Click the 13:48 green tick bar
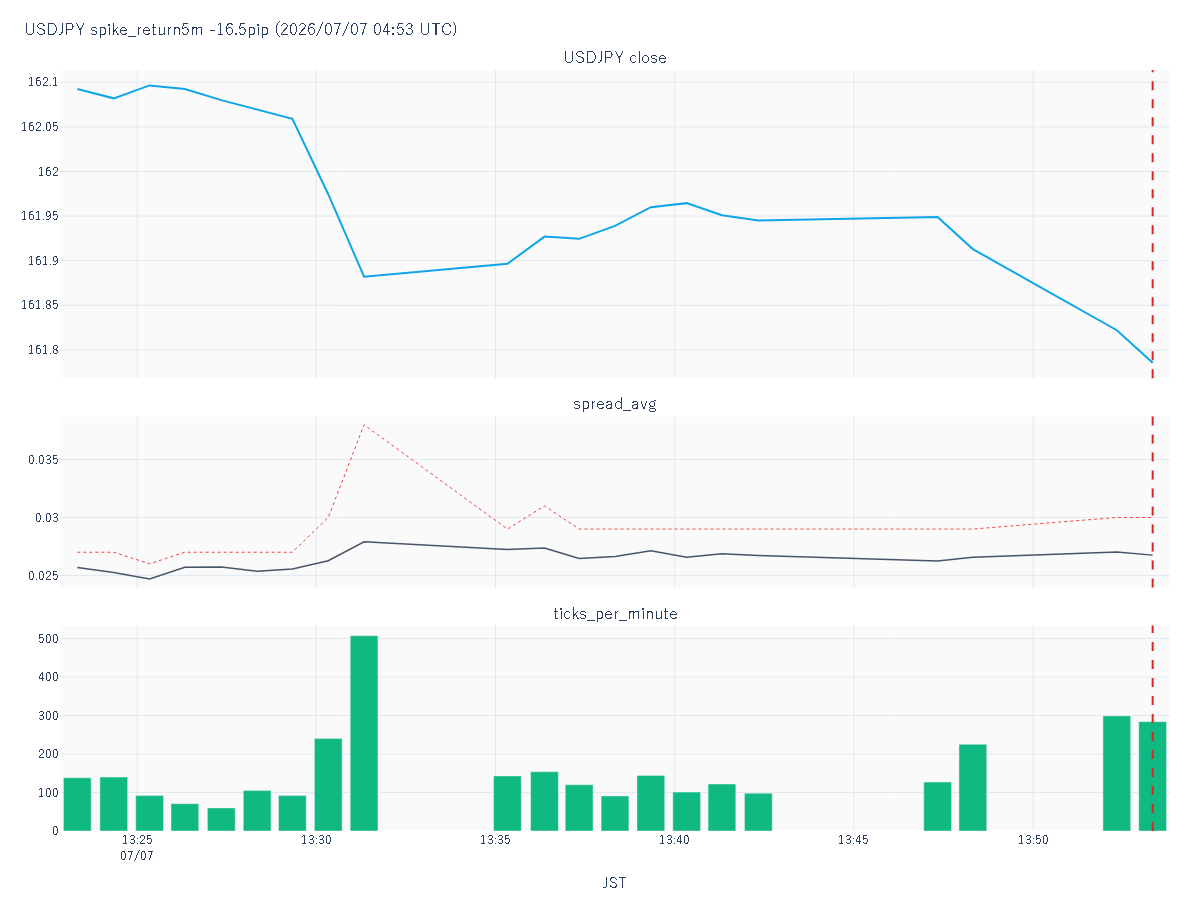Viewport: 1200px width, 900px height. click(x=973, y=788)
